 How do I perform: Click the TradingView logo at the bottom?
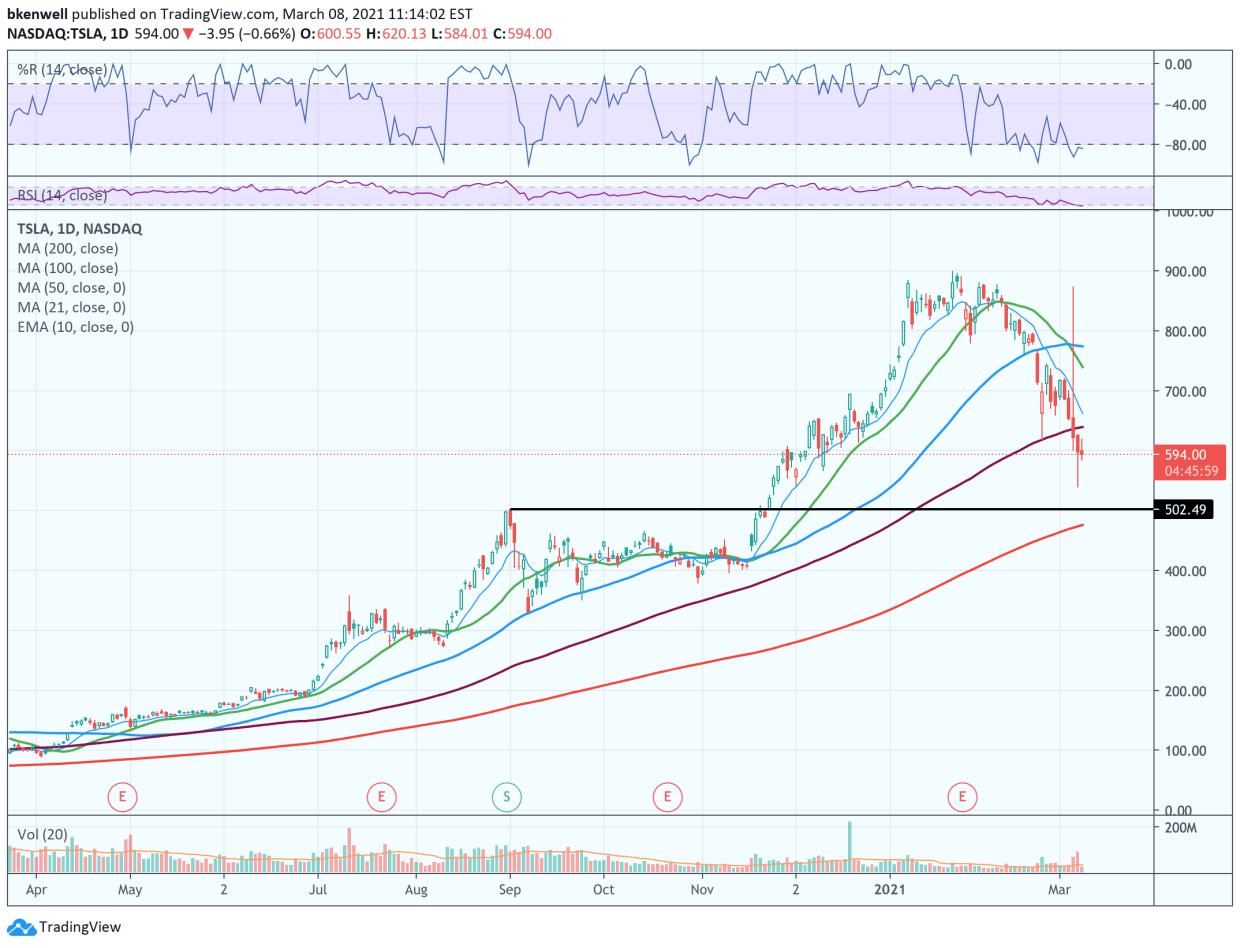(65, 927)
